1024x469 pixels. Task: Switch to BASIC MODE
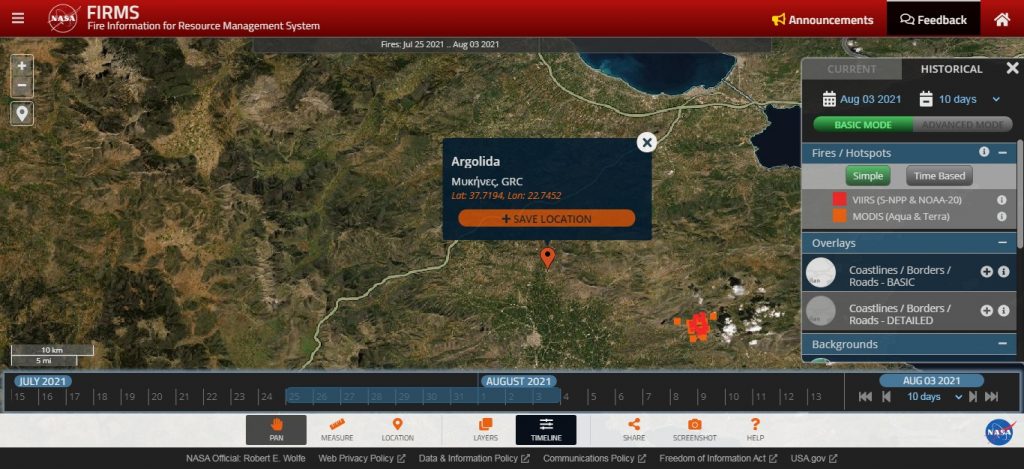863,125
